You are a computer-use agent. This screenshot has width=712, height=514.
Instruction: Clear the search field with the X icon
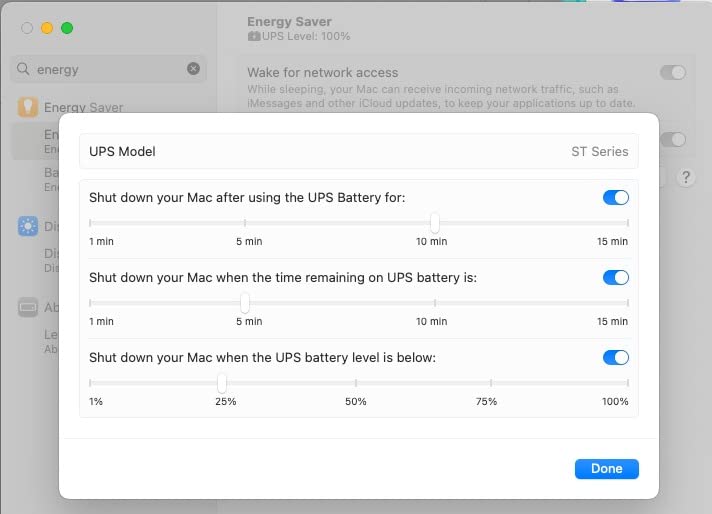[193, 69]
